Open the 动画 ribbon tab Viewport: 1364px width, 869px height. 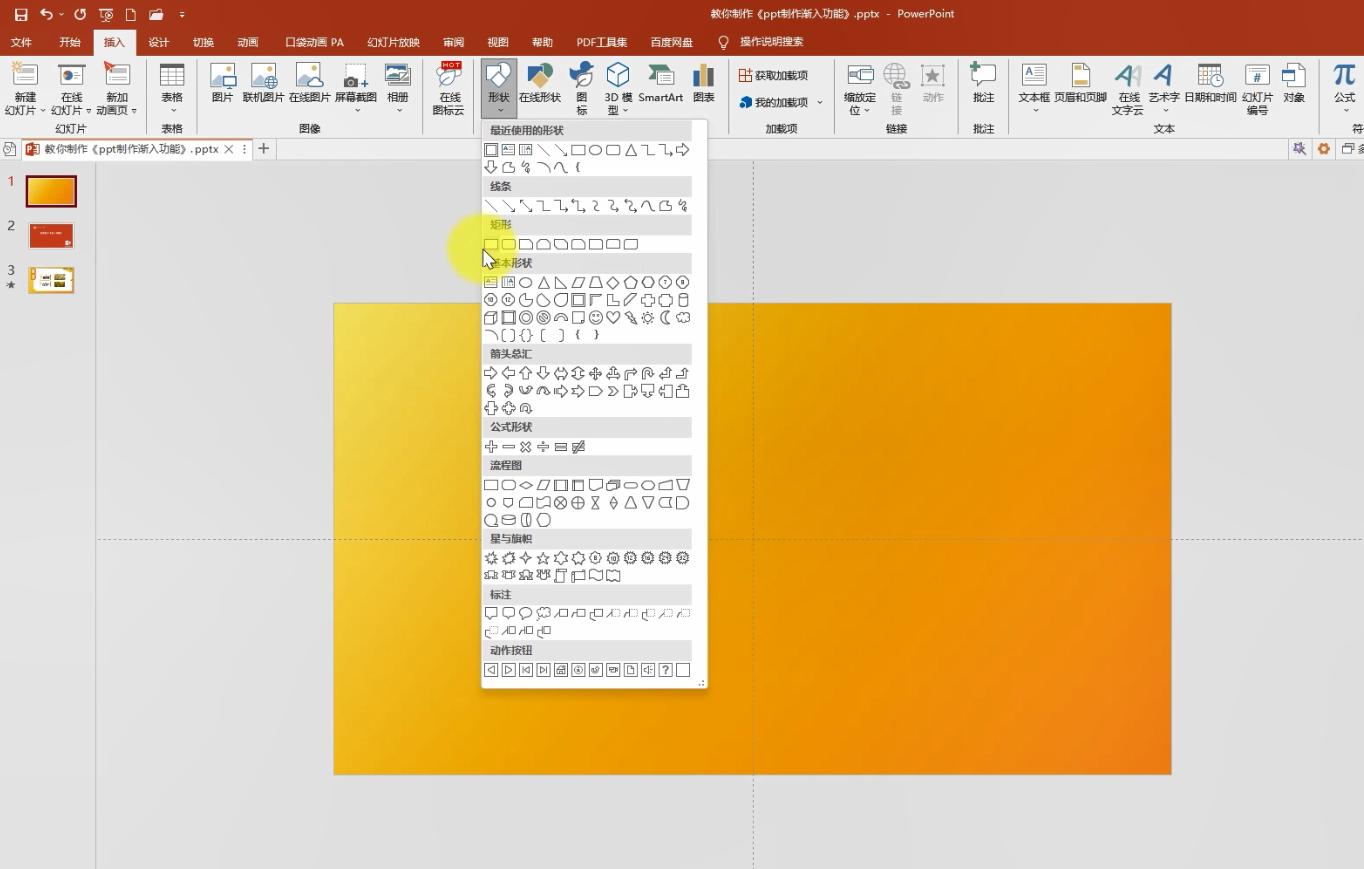(248, 42)
